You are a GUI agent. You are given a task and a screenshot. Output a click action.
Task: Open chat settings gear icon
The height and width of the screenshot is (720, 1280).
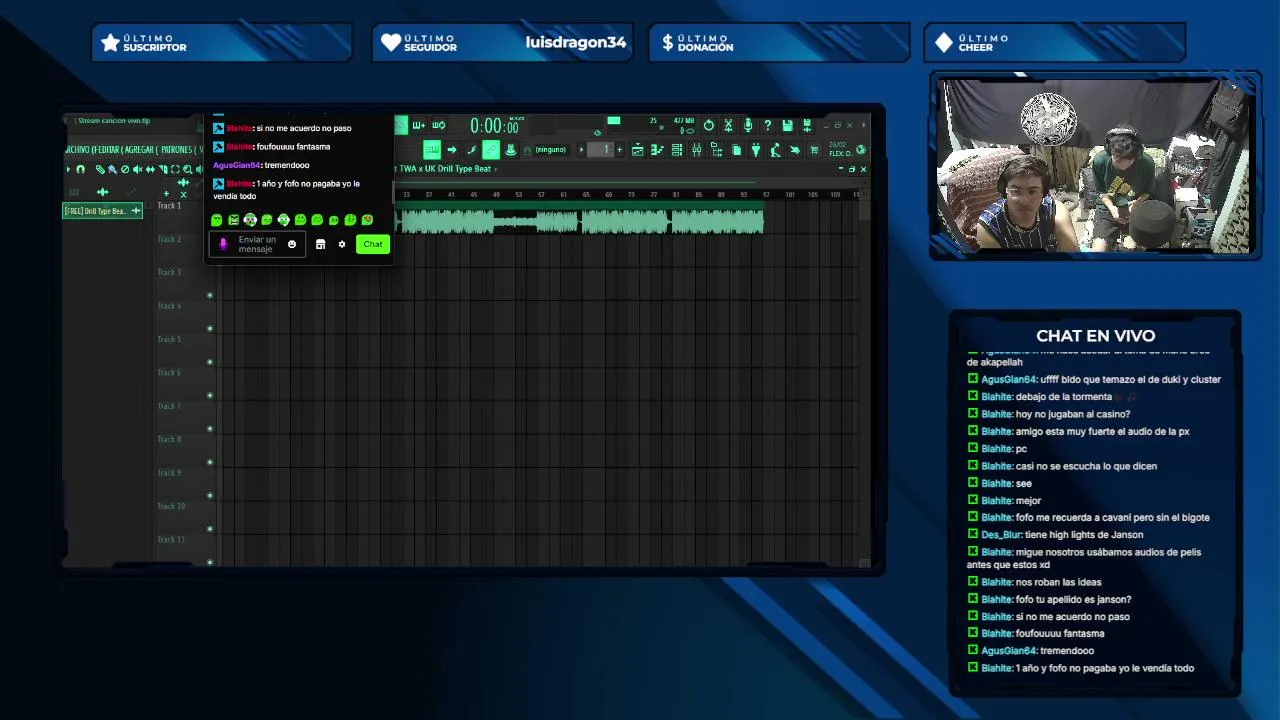coord(342,244)
